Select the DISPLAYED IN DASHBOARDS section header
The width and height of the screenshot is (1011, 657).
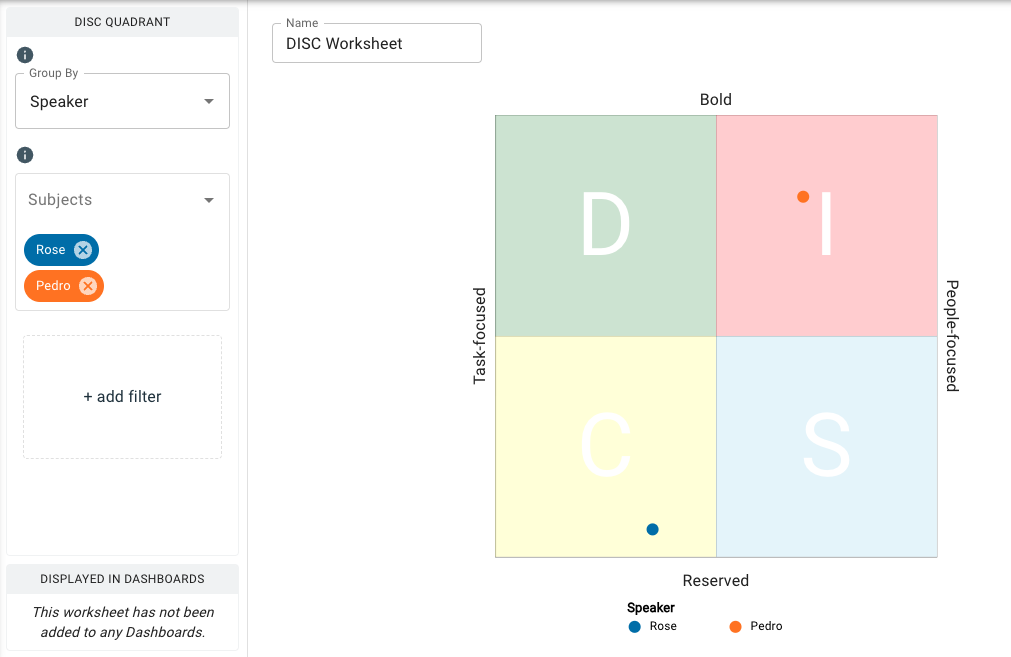(122, 580)
